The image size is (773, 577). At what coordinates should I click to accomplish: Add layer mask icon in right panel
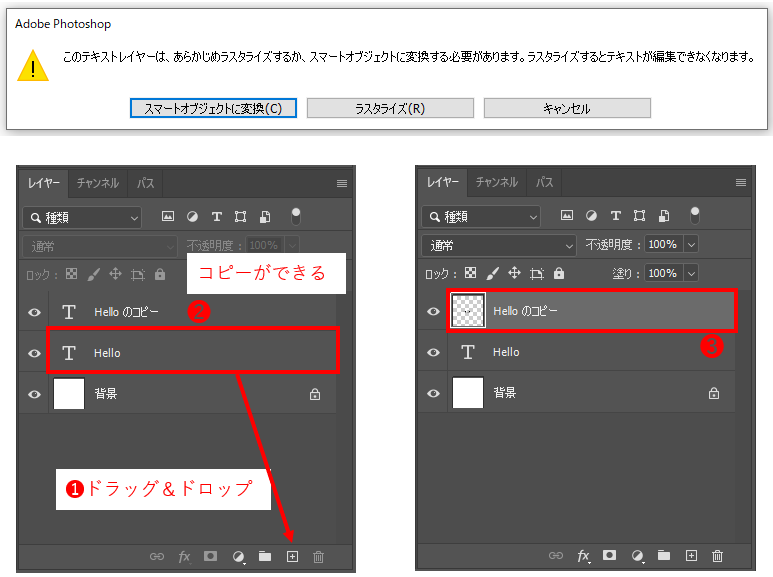pyautogui.click(x=609, y=555)
